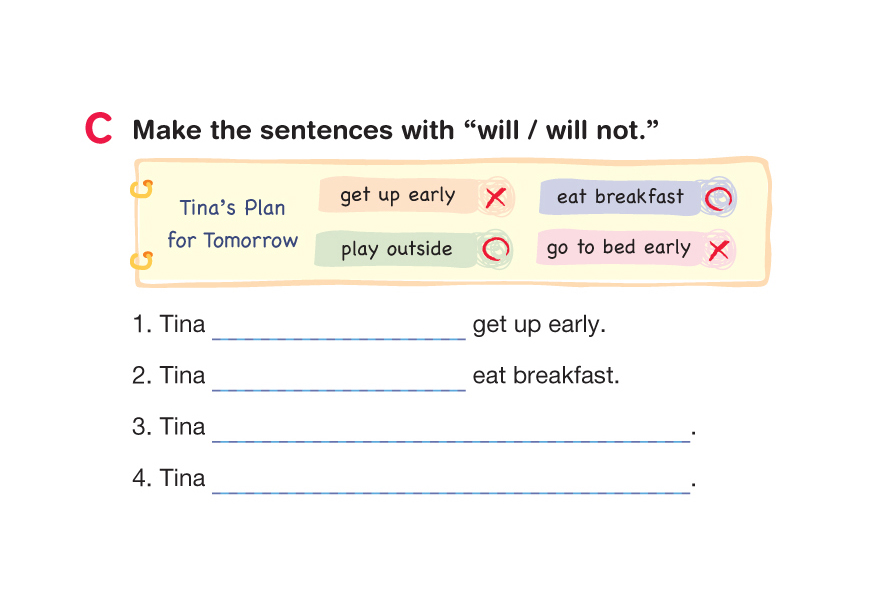Screen dimensions: 873x612
Task: Select the pink "go to bed early" tag
Action: pyautogui.click(x=618, y=248)
